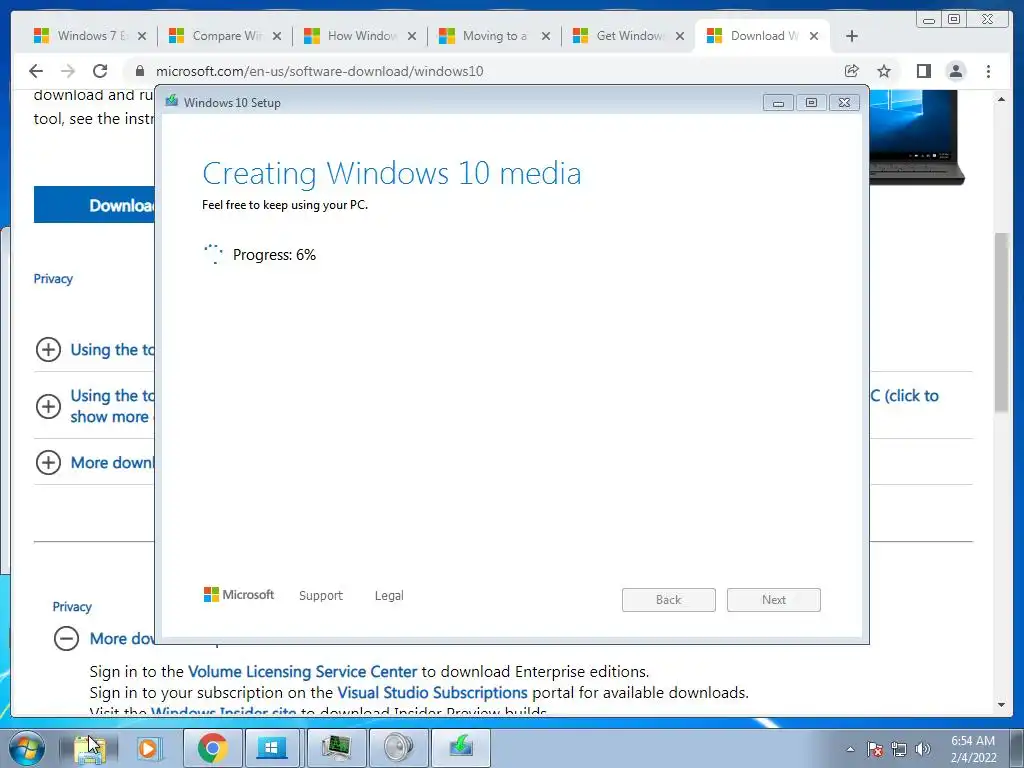Click Legal link in Windows 10 Setup

coord(389,596)
